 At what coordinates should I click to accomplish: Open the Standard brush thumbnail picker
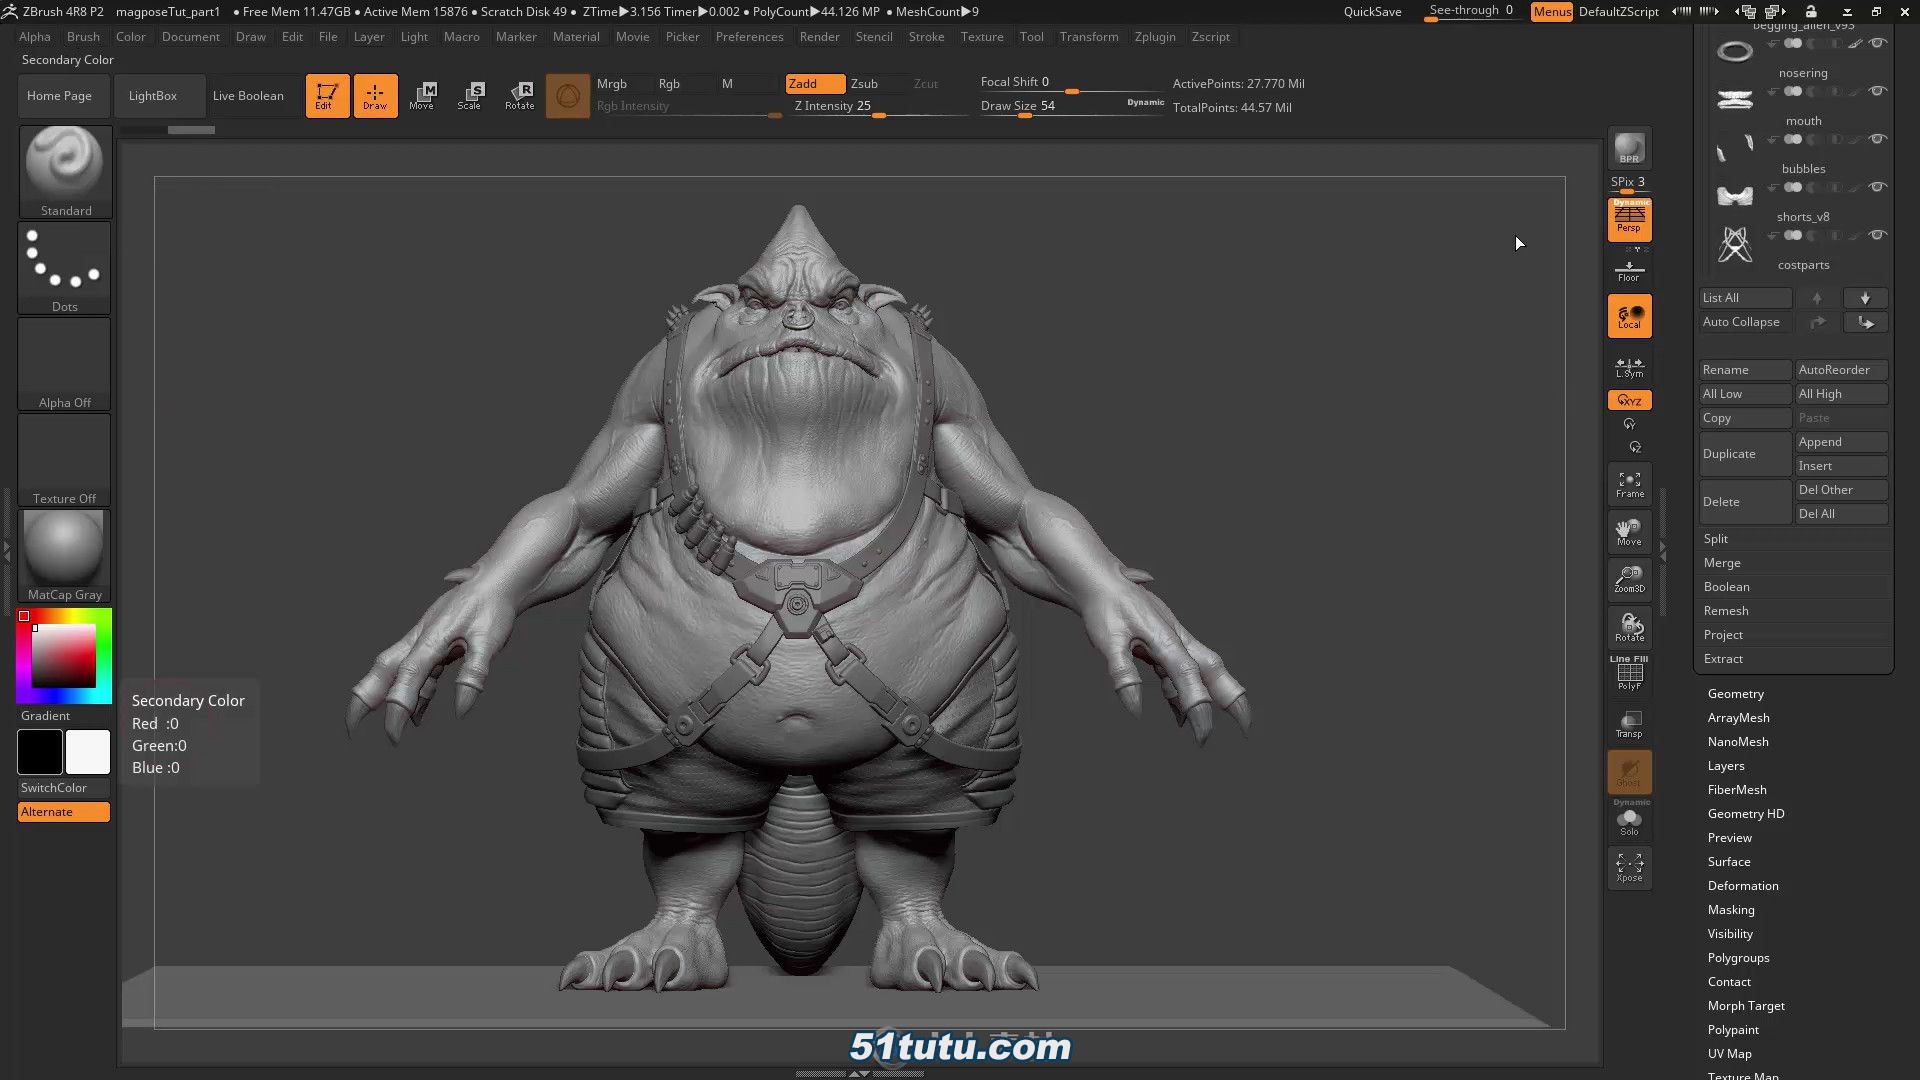point(65,171)
